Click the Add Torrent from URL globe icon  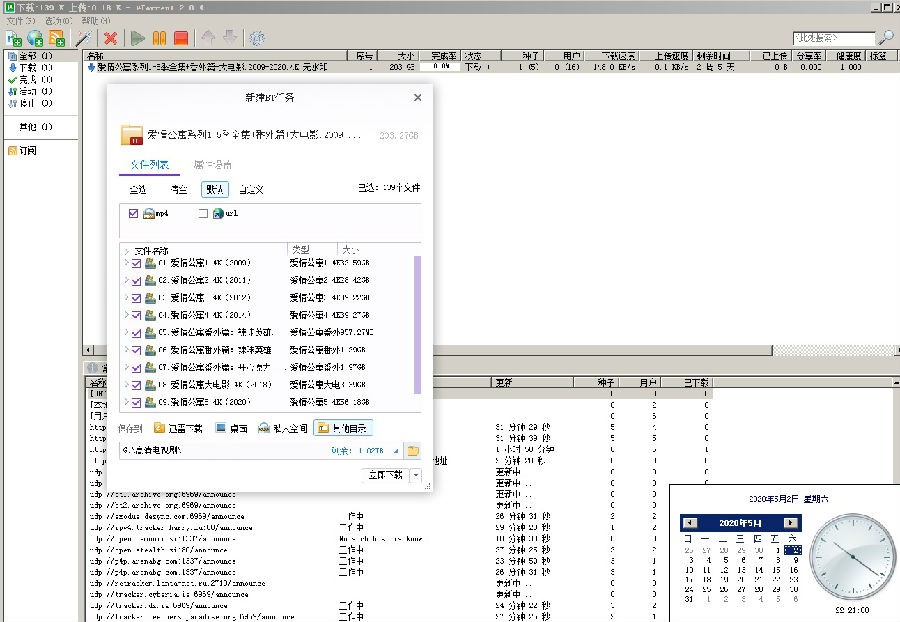click(x=35, y=38)
